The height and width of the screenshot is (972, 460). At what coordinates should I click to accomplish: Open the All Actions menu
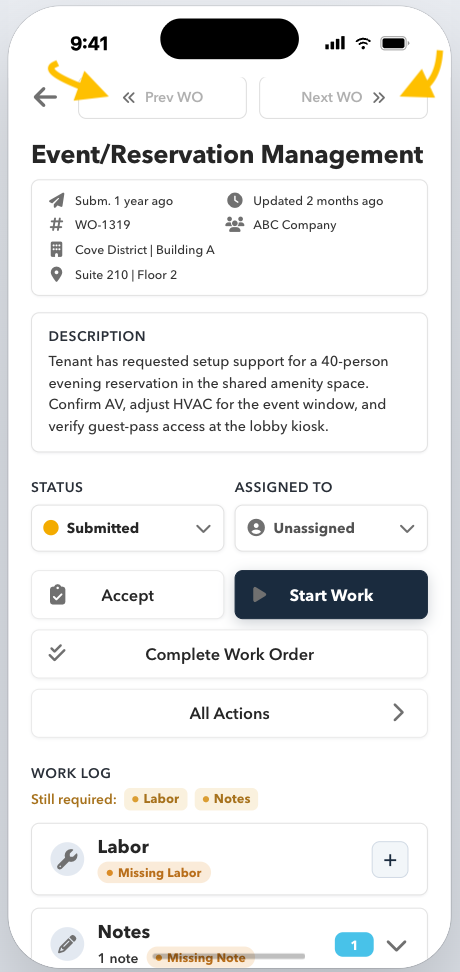pos(229,714)
